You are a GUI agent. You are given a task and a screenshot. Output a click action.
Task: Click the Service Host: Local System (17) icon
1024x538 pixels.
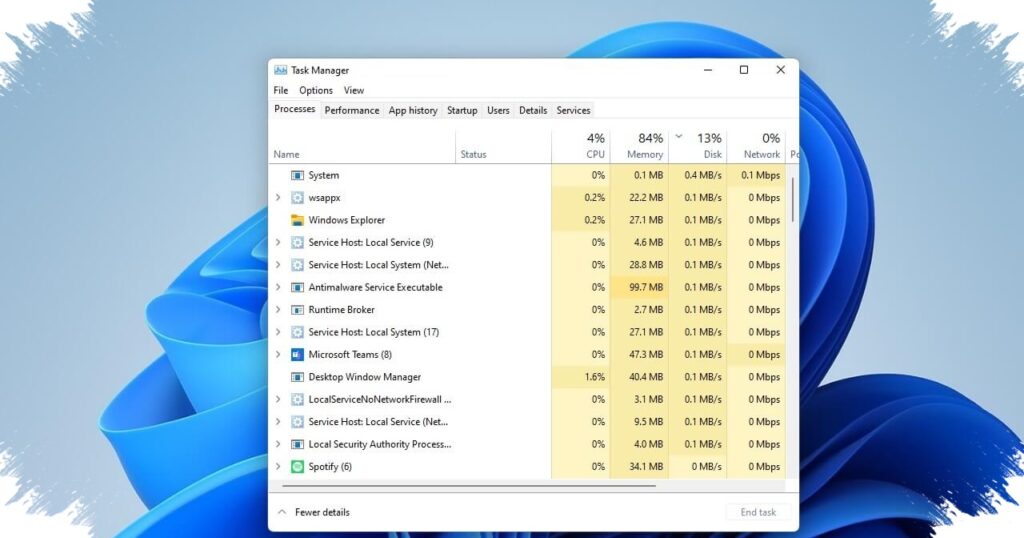pos(297,332)
